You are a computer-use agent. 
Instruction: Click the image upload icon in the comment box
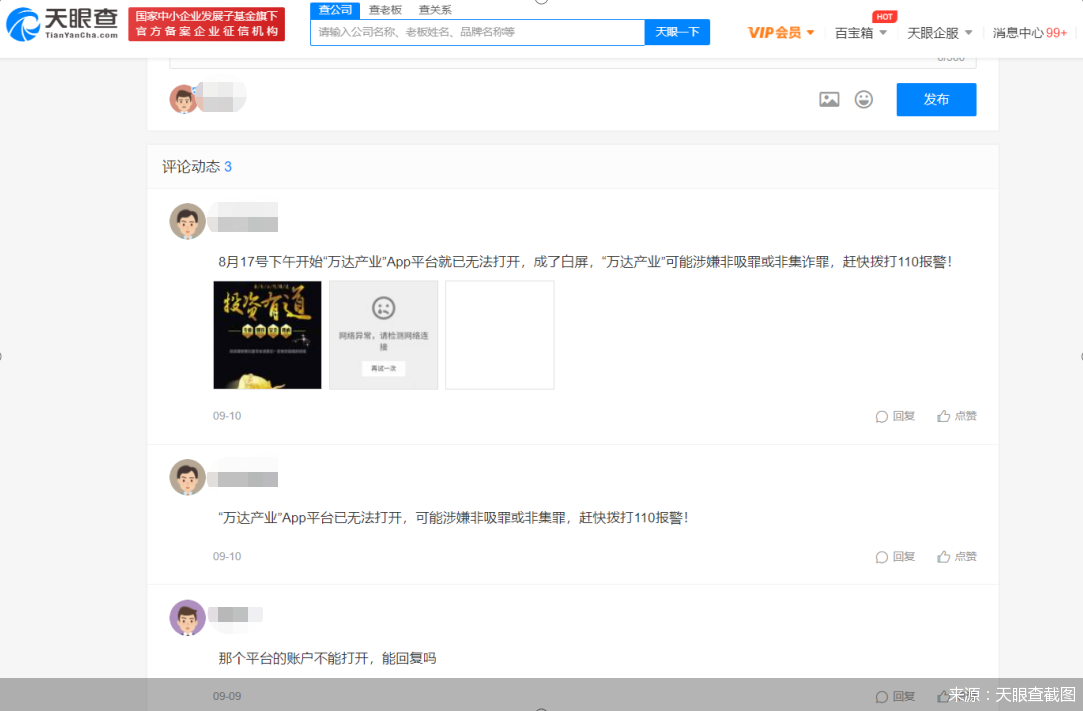click(x=829, y=99)
